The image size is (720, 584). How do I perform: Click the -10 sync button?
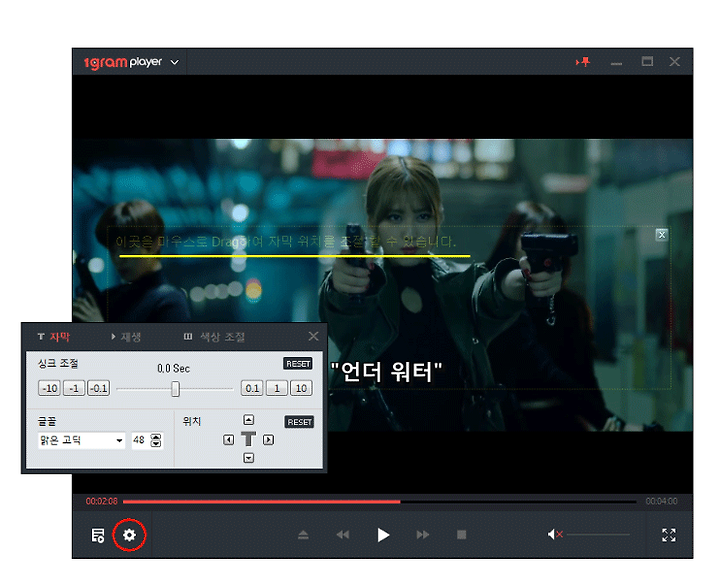point(50,388)
